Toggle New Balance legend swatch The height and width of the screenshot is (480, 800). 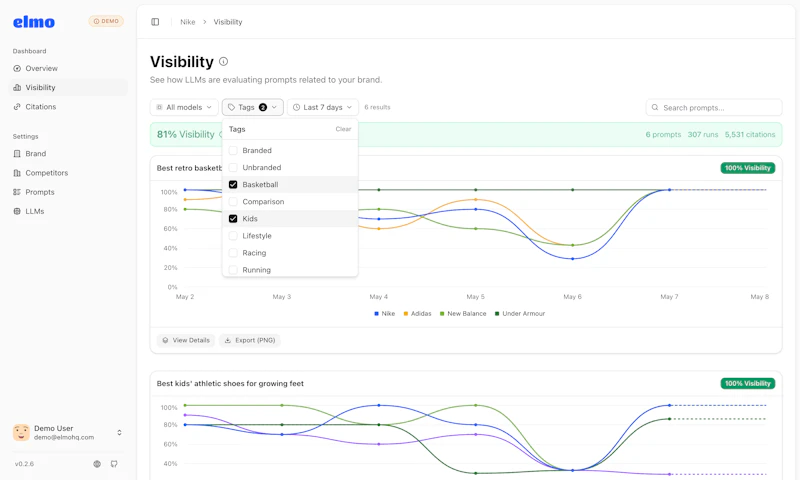(x=442, y=314)
